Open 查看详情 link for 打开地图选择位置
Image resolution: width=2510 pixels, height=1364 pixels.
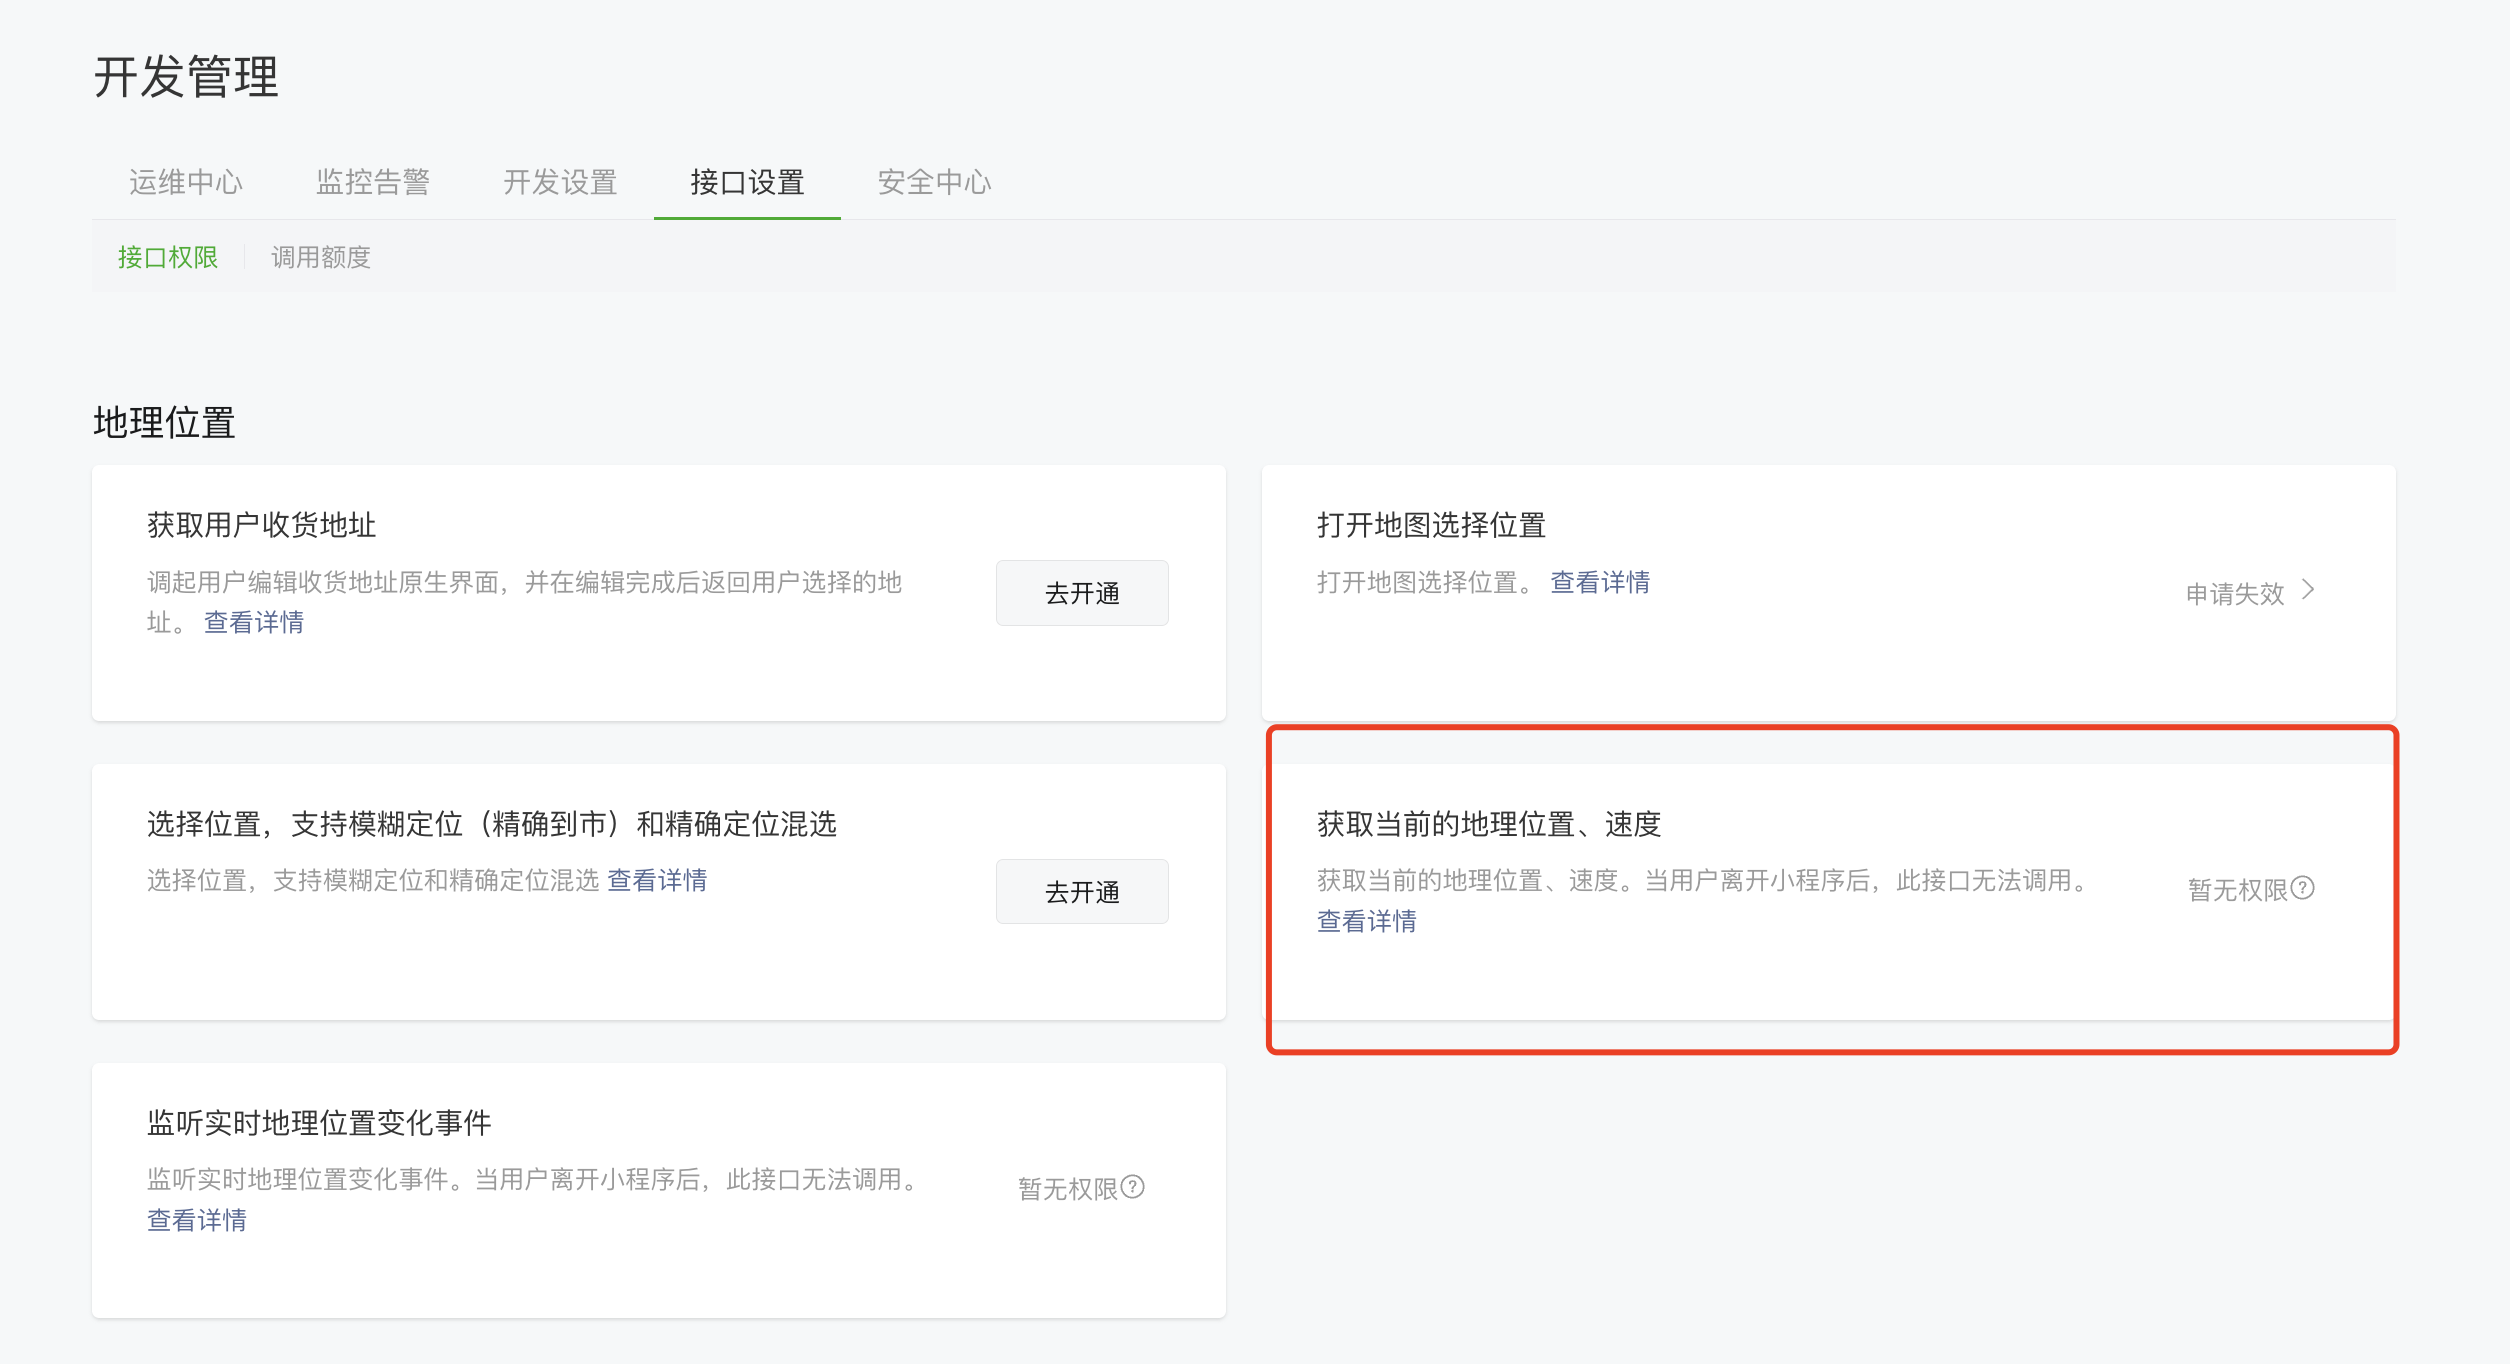pyautogui.click(x=1600, y=583)
